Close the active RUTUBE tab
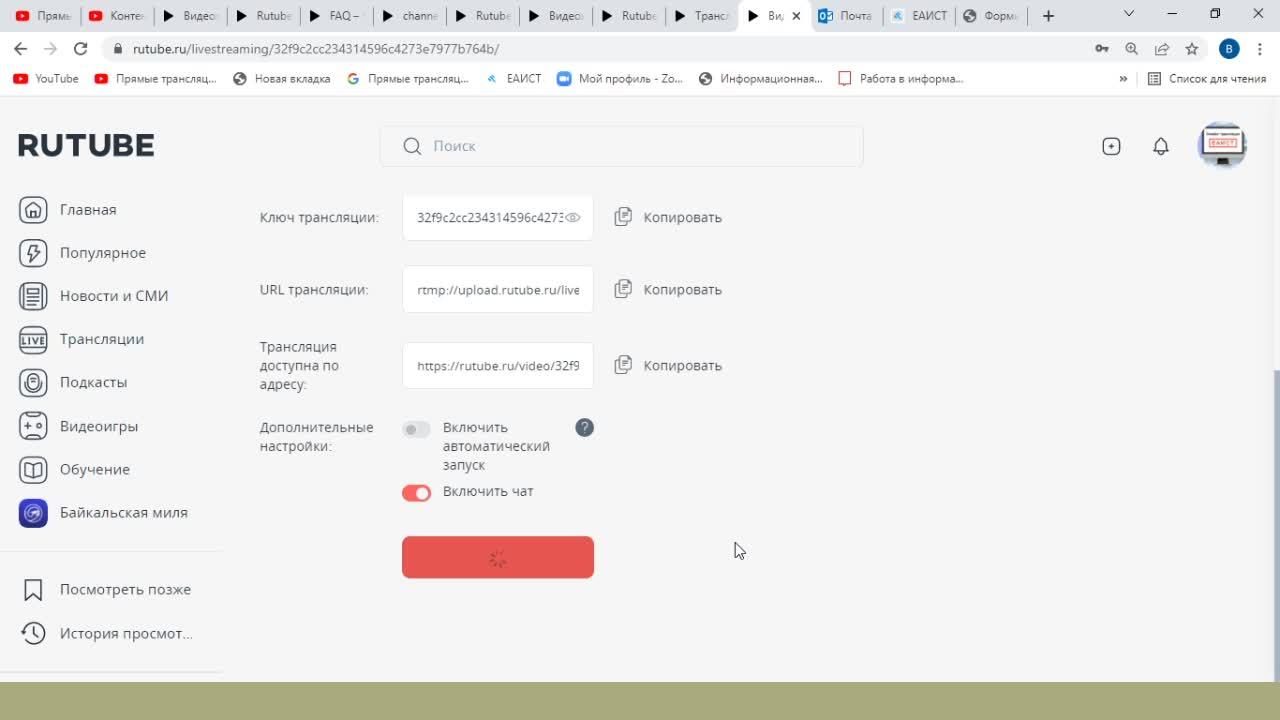 click(796, 16)
